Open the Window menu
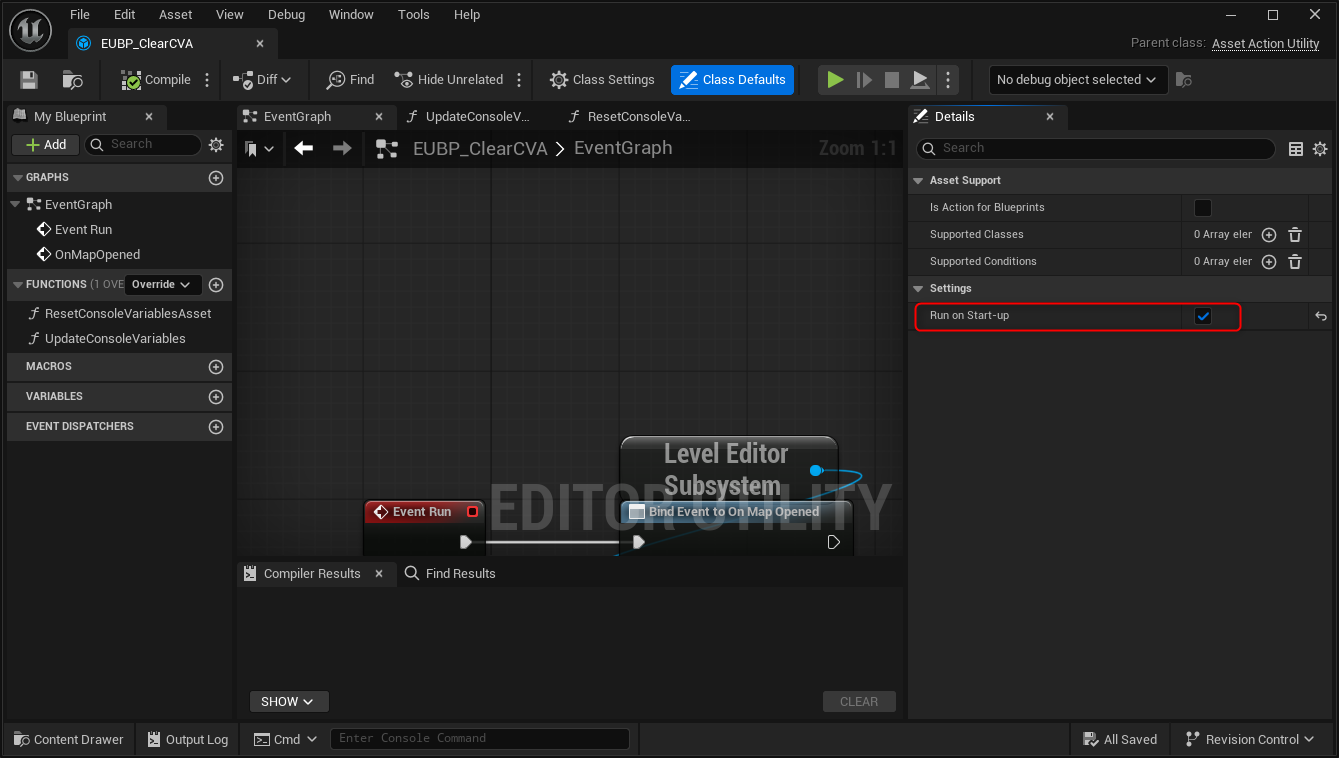Image resolution: width=1339 pixels, height=758 pixels. [351, 15]
